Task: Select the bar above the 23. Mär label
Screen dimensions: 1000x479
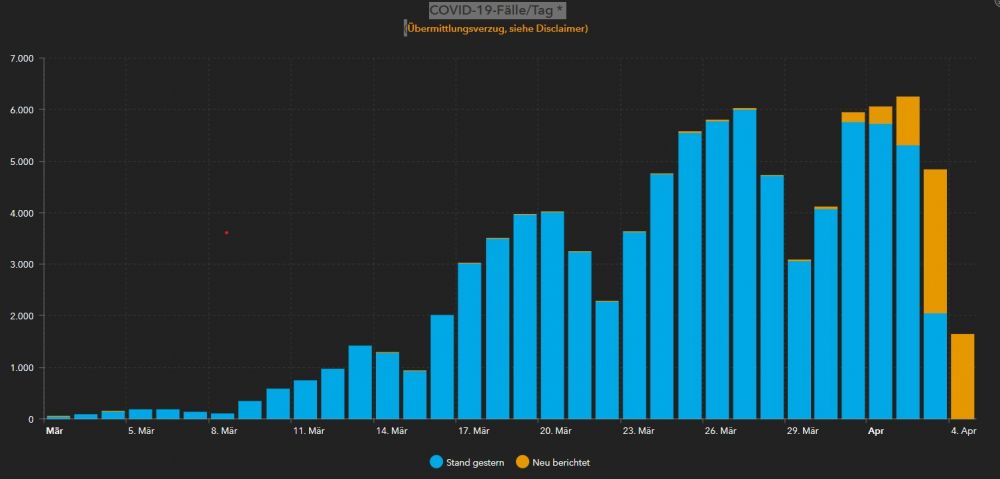Action: (634, 325)
